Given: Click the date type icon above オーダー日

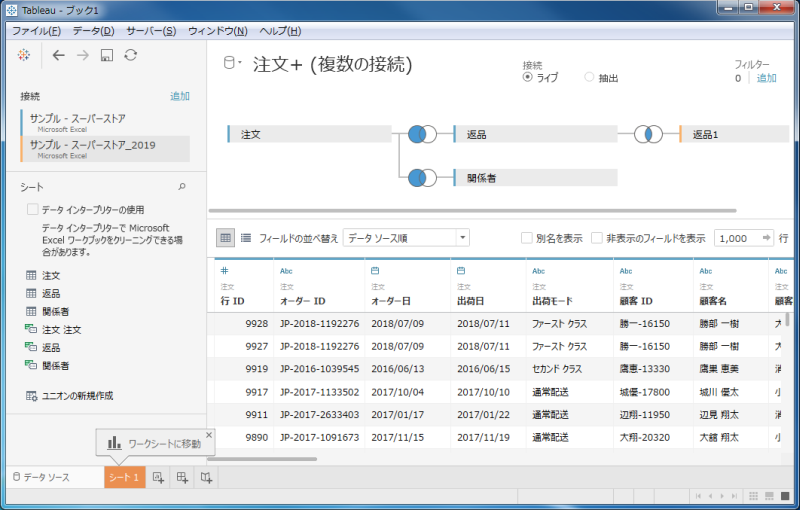Looking at the screenshot, I should tap(375, 270).
